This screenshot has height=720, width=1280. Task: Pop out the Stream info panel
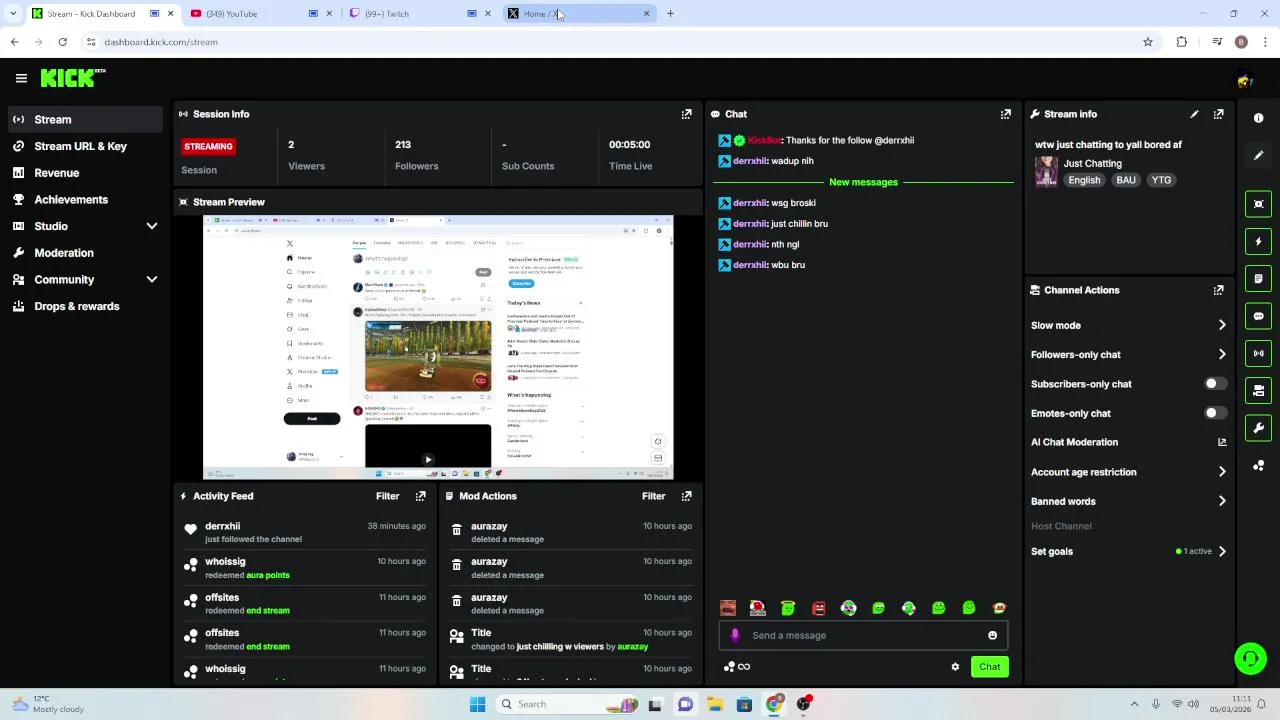pyautogui.click(x=1218, y=114)
